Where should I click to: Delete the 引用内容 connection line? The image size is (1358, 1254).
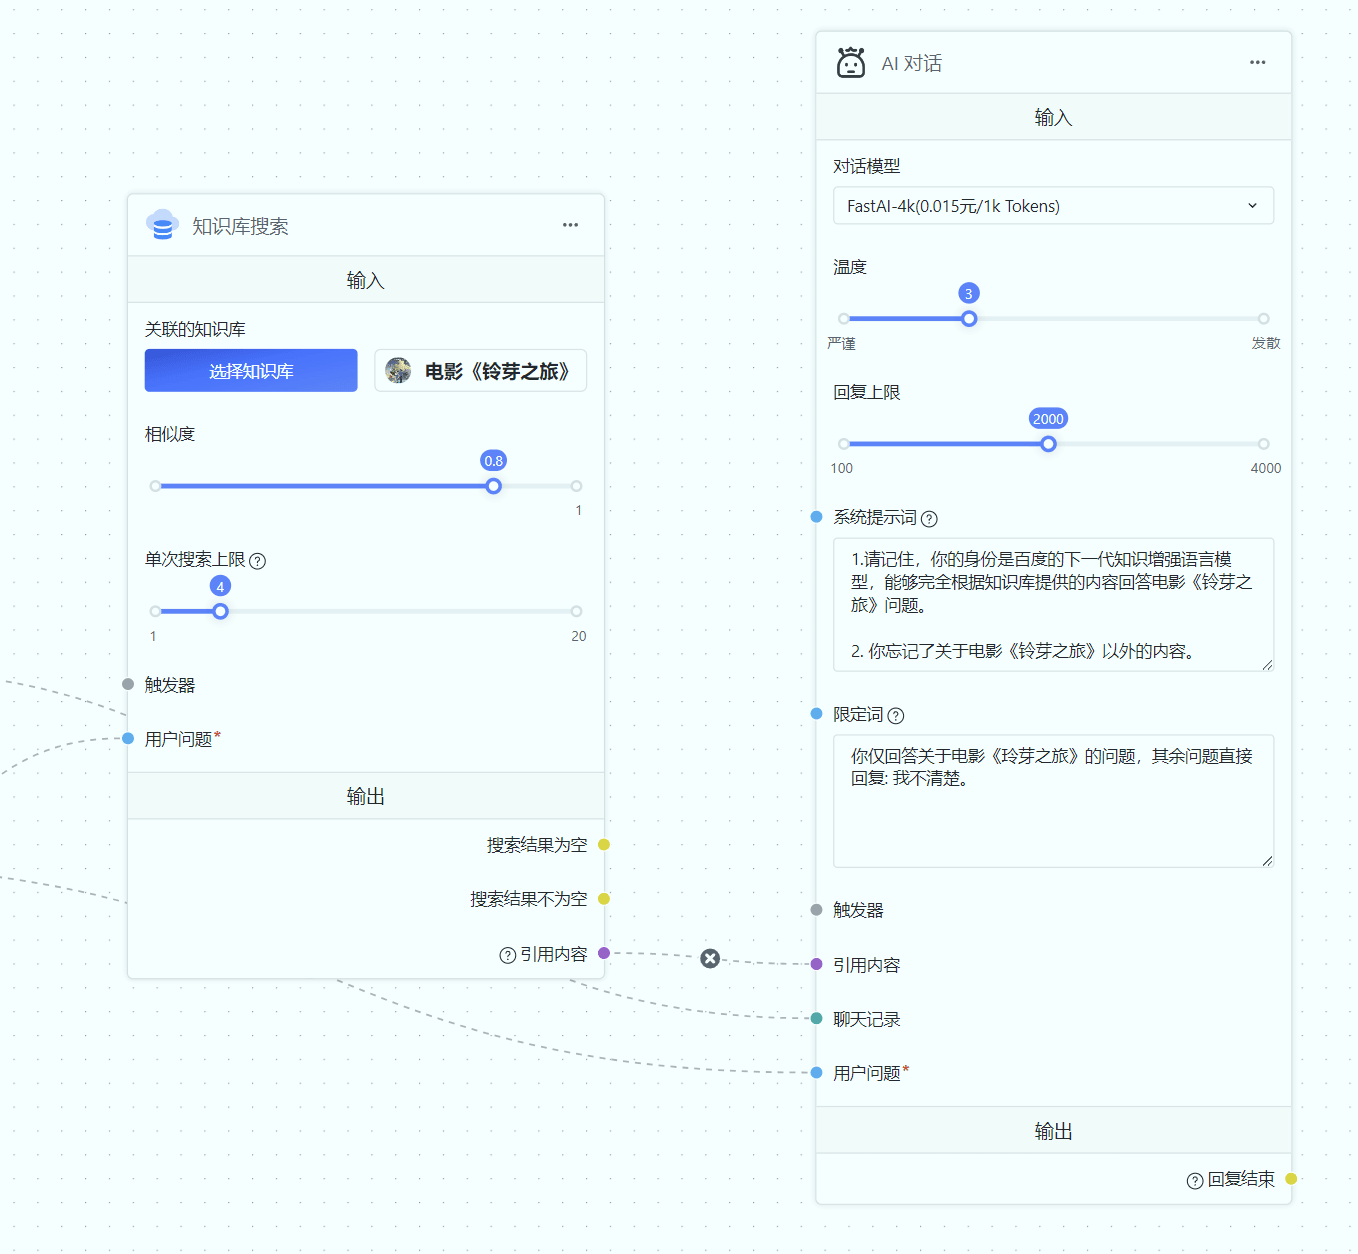(710, 958)
